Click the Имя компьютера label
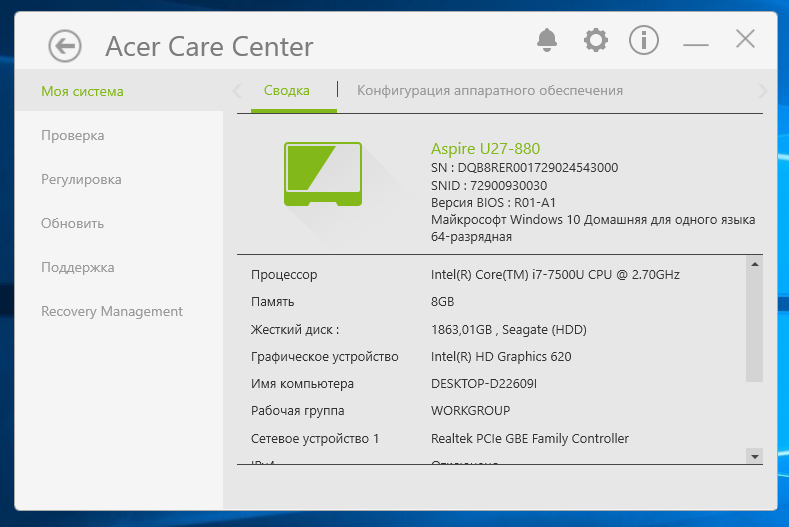 point(302,384)
